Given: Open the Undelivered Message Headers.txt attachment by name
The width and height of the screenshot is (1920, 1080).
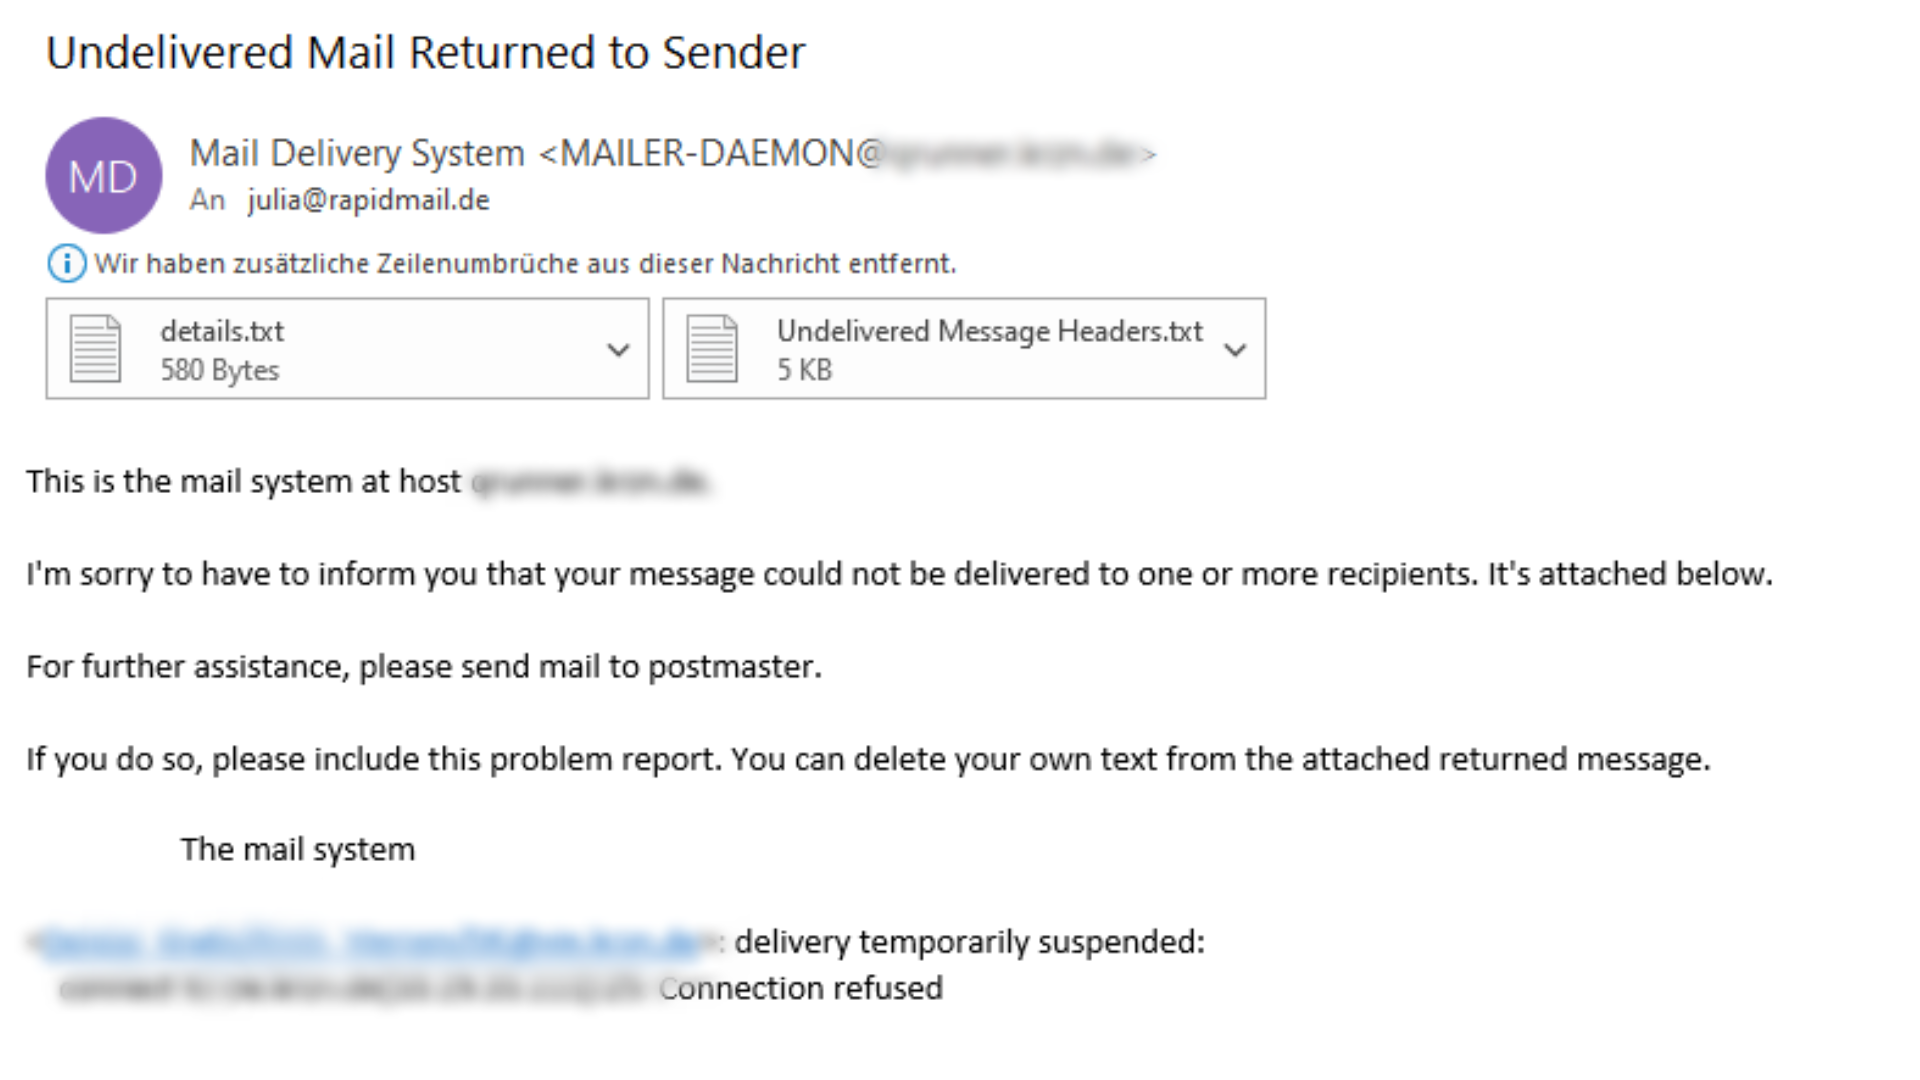Looking at the screenshot, I should coord(989,331).
